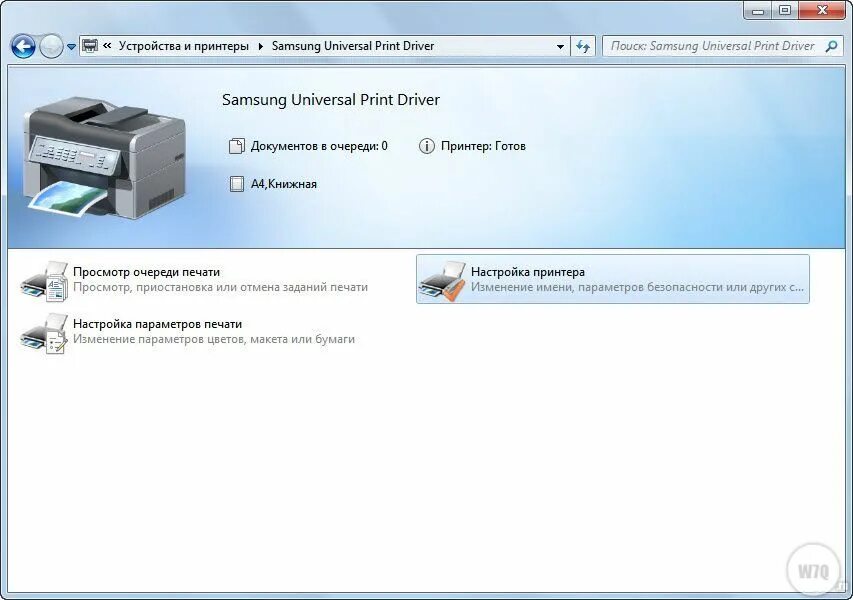Click the documents in queue page icon
This screenshot has width=853, height=600.
237,146
